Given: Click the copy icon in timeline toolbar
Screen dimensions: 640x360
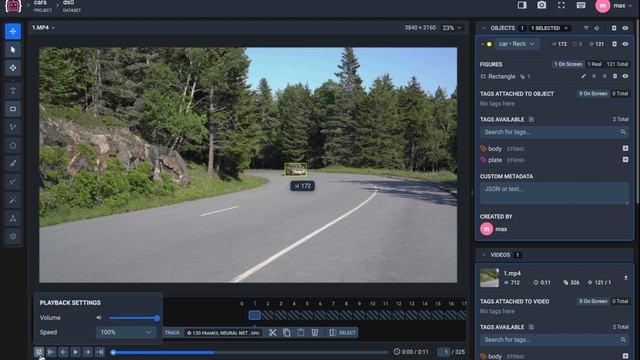Looking at the screenshot, I should [287, 333].
